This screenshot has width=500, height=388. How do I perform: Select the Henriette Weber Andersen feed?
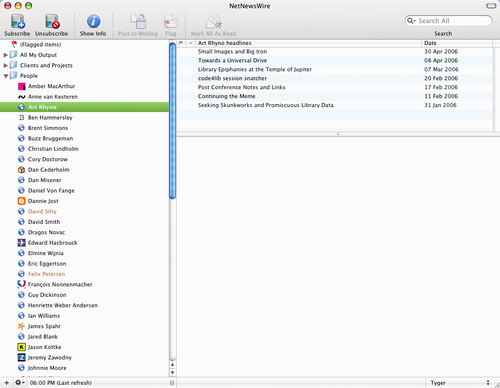pyautogui.click(x=63, y=305)
